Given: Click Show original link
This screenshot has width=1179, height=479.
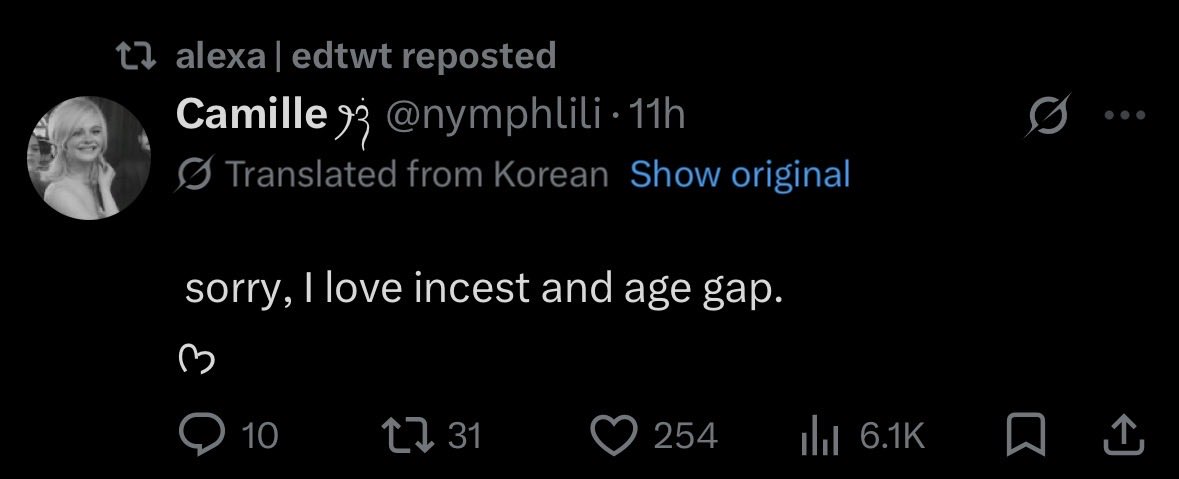Looking at the screenshot, I should coord(740,174).
